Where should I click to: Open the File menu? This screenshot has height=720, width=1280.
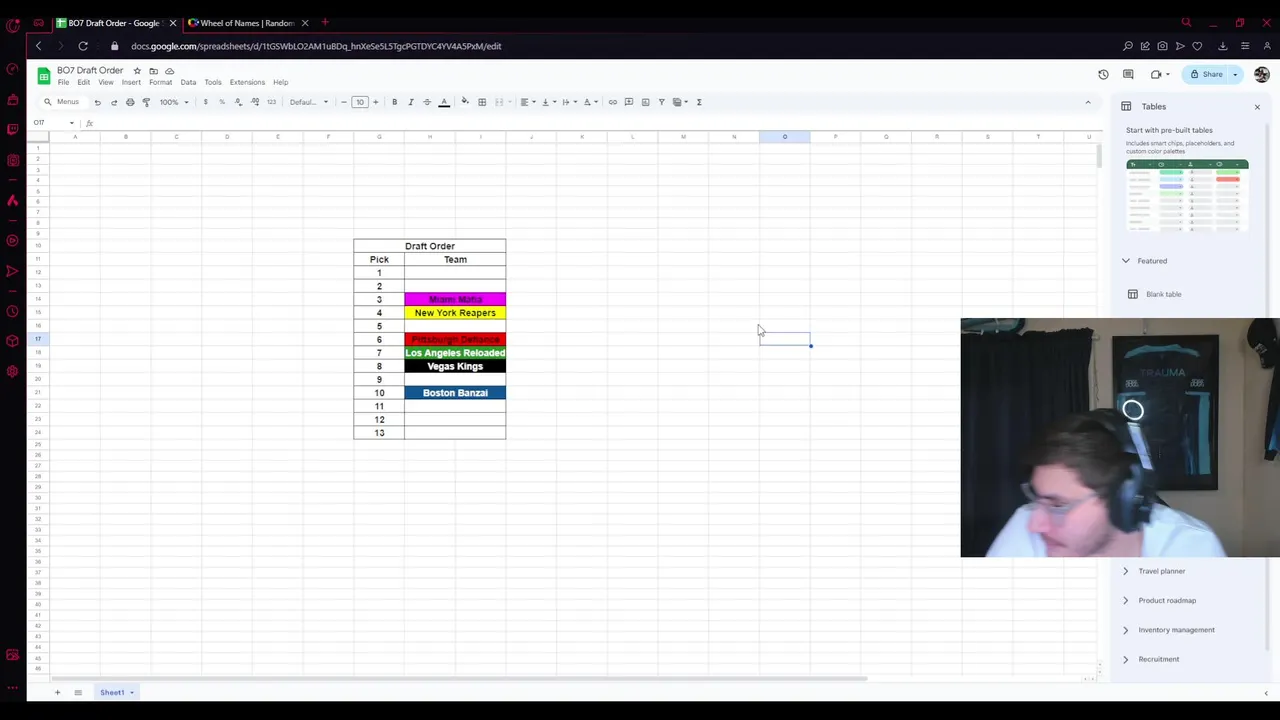[x=63, y=82]
